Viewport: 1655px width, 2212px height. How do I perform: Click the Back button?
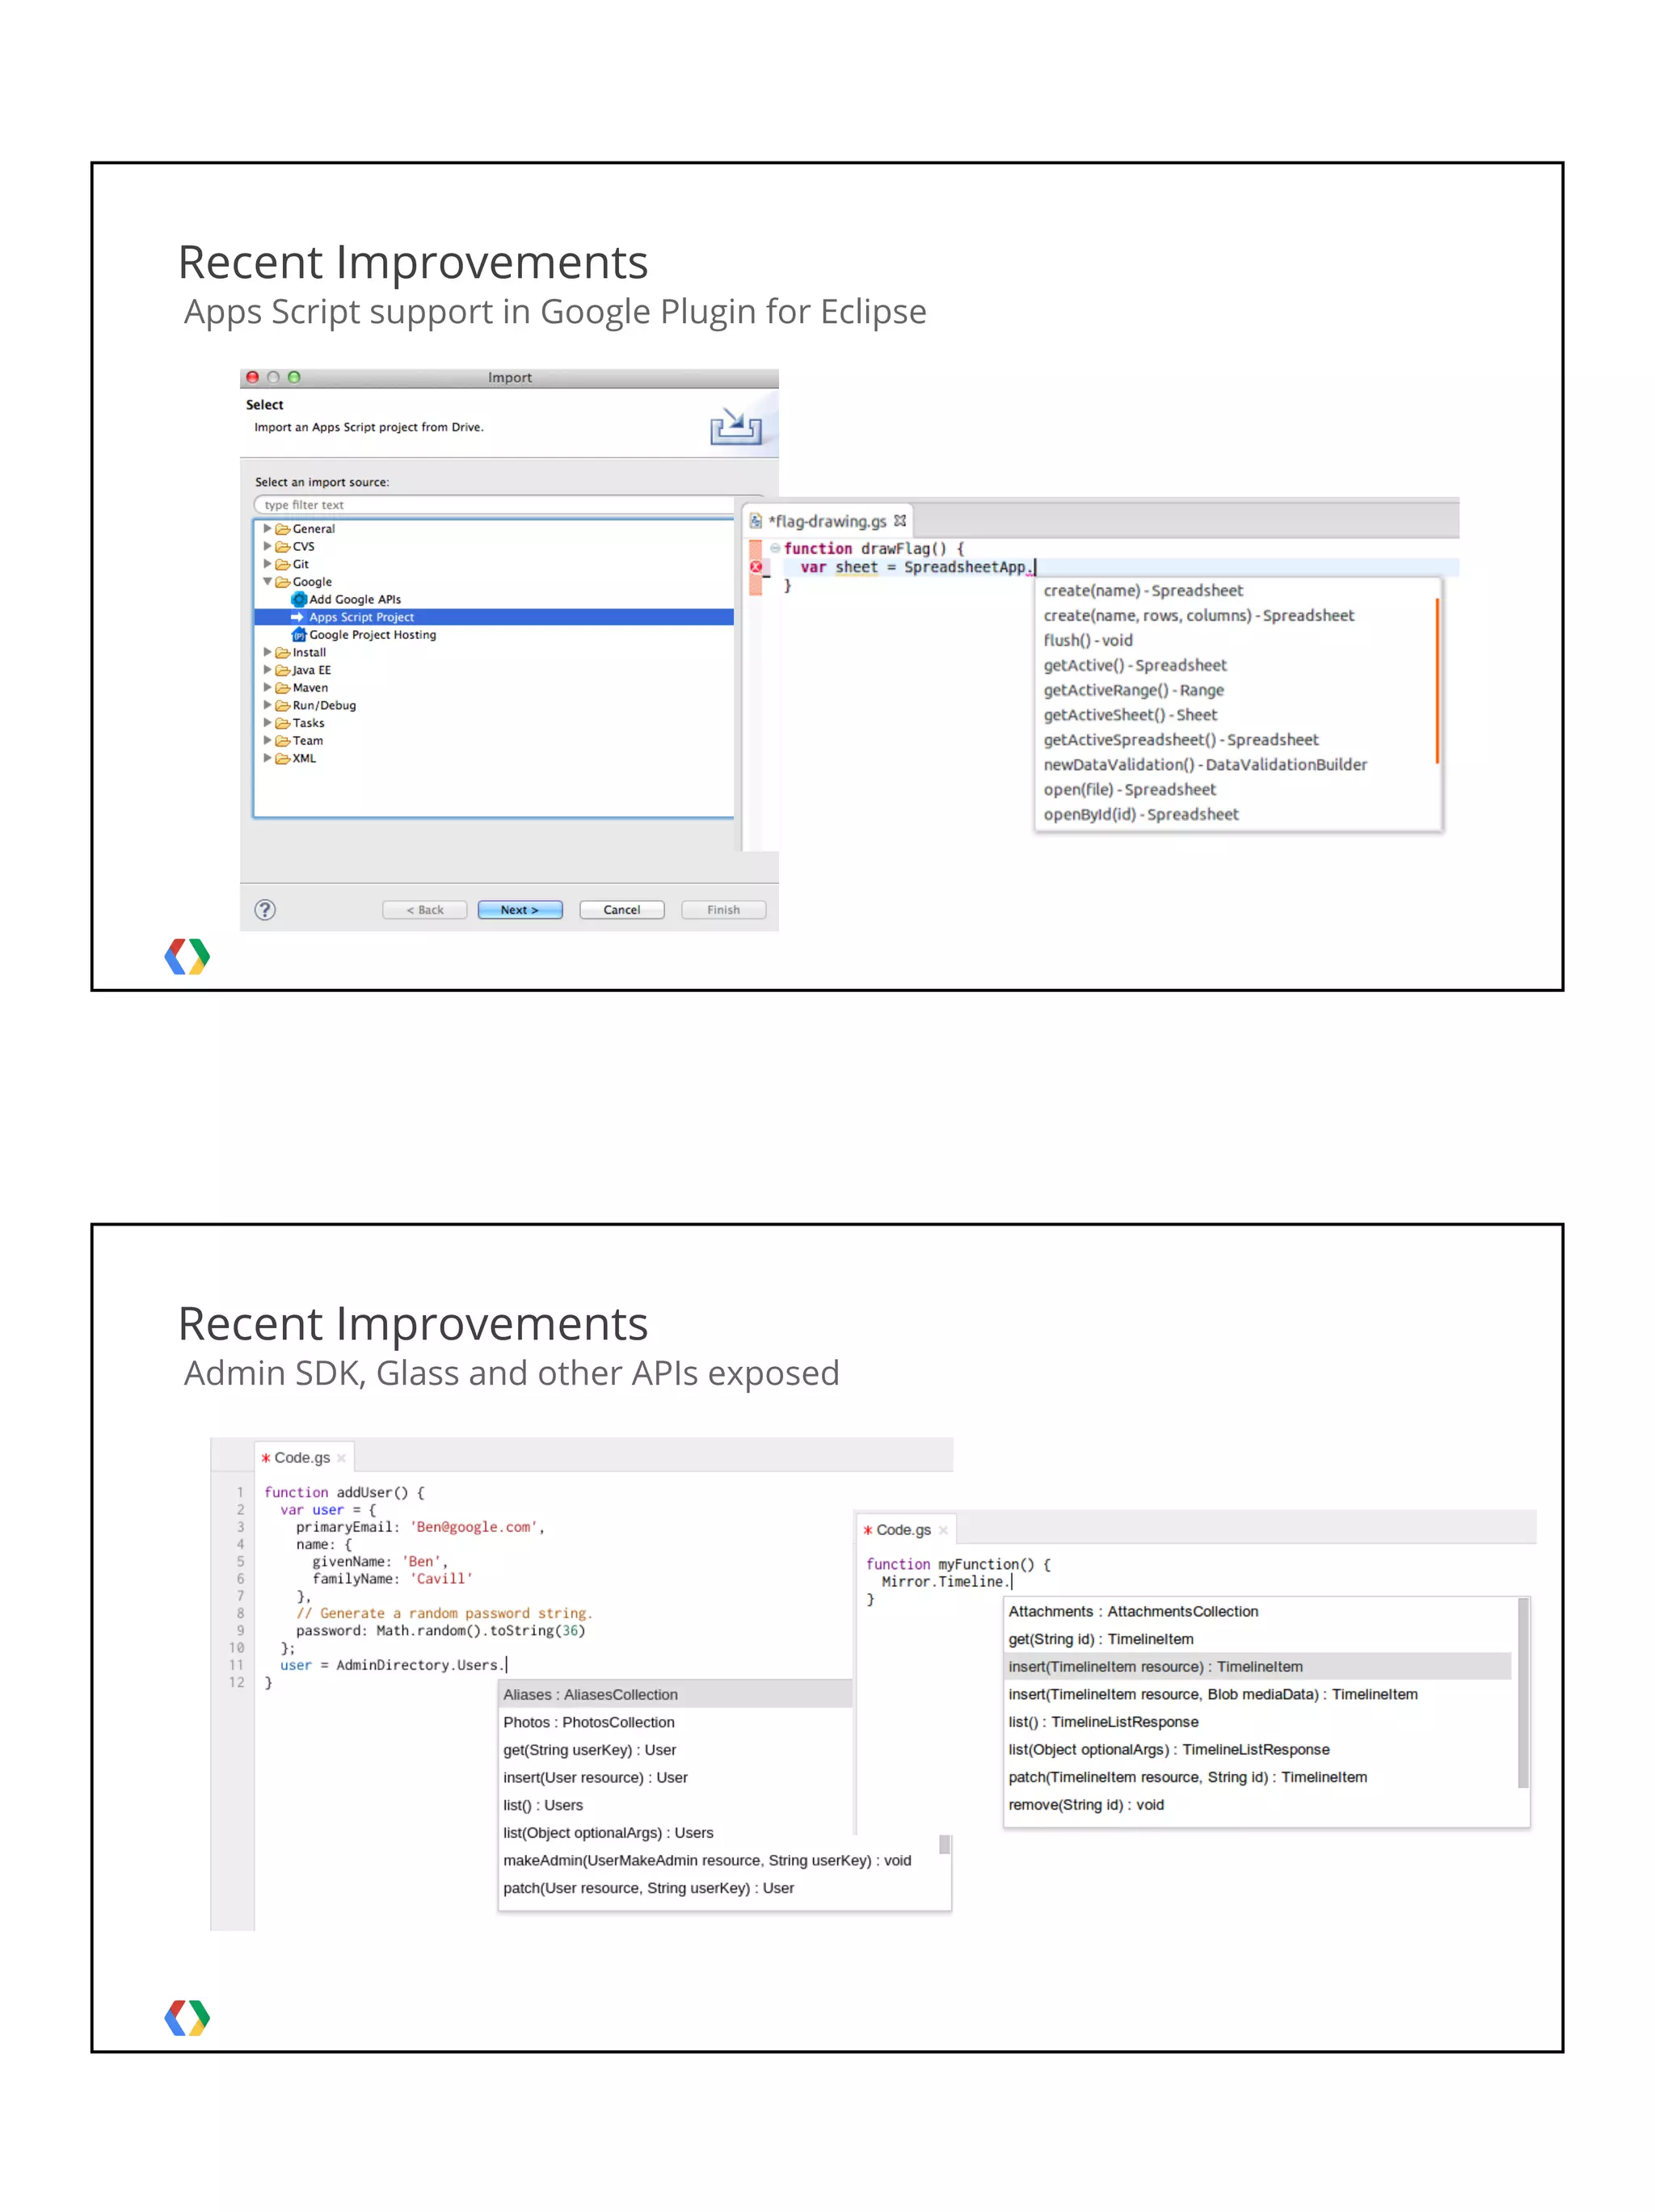pyautogui.click(x=425, y=909)
